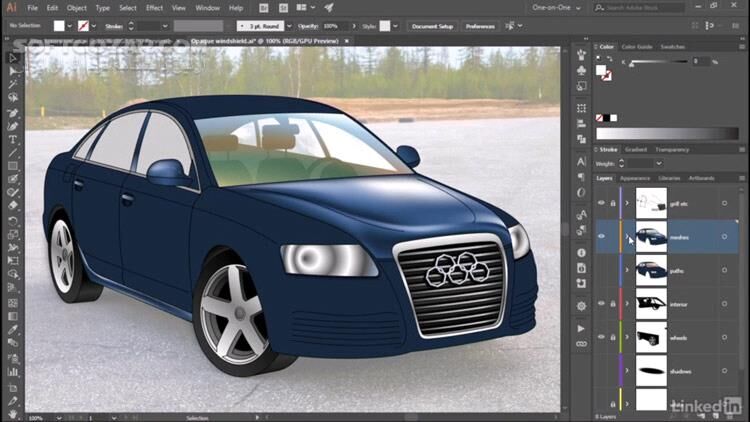
Task: Click the wheels layer thumbnail
Action: [651, 337]
